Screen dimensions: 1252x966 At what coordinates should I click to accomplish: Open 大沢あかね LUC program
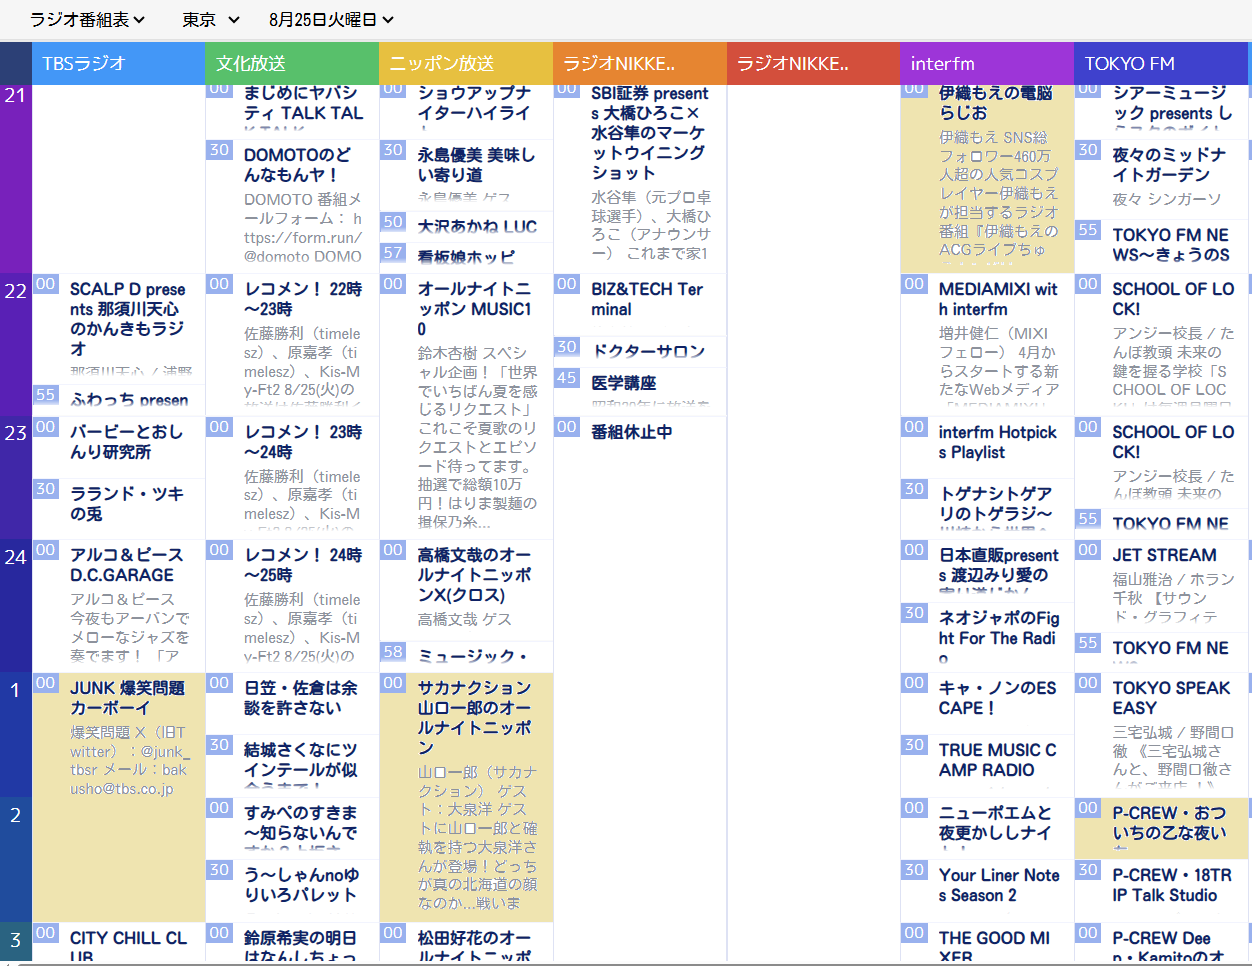(466, 226)
